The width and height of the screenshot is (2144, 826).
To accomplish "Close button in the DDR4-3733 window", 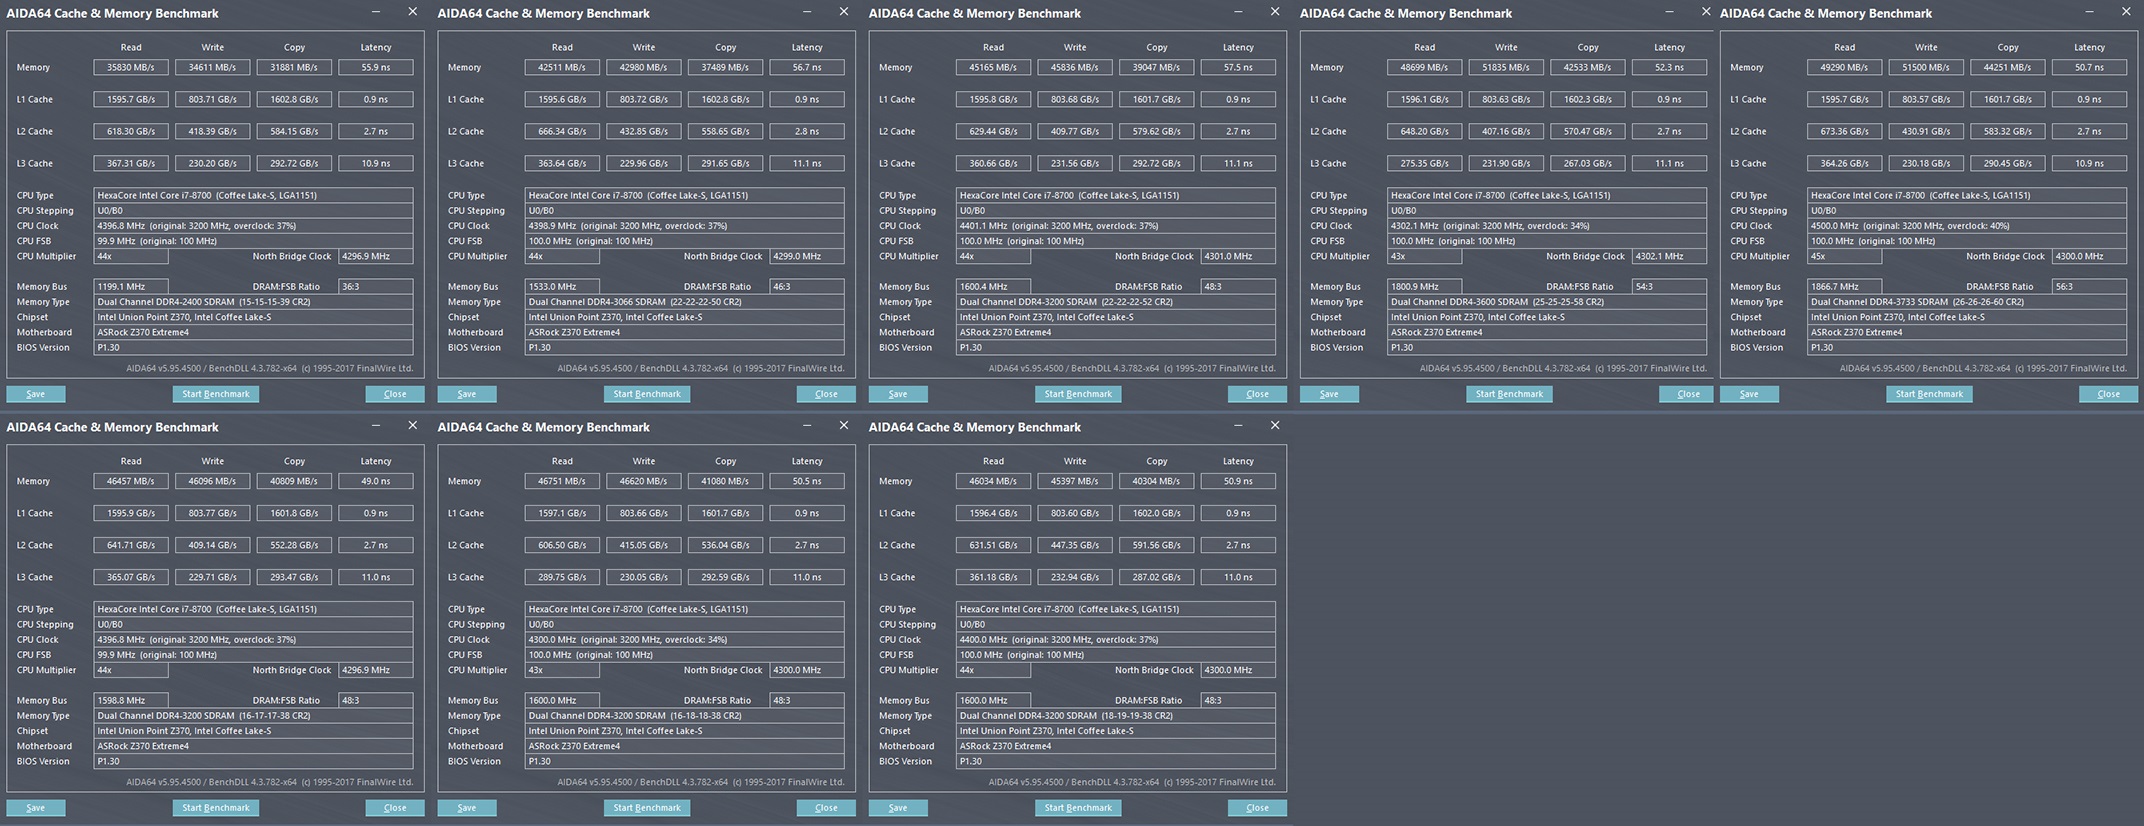I will (x=2108, y=394).
